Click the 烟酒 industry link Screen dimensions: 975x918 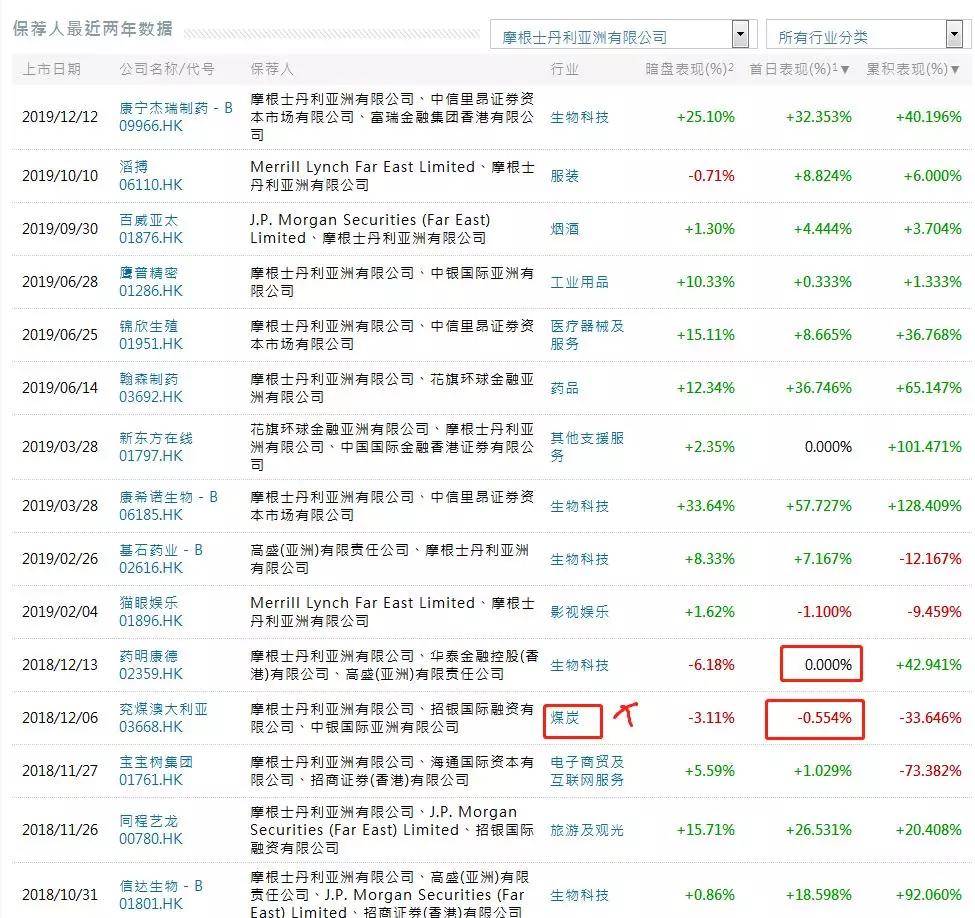coord(564,229)
